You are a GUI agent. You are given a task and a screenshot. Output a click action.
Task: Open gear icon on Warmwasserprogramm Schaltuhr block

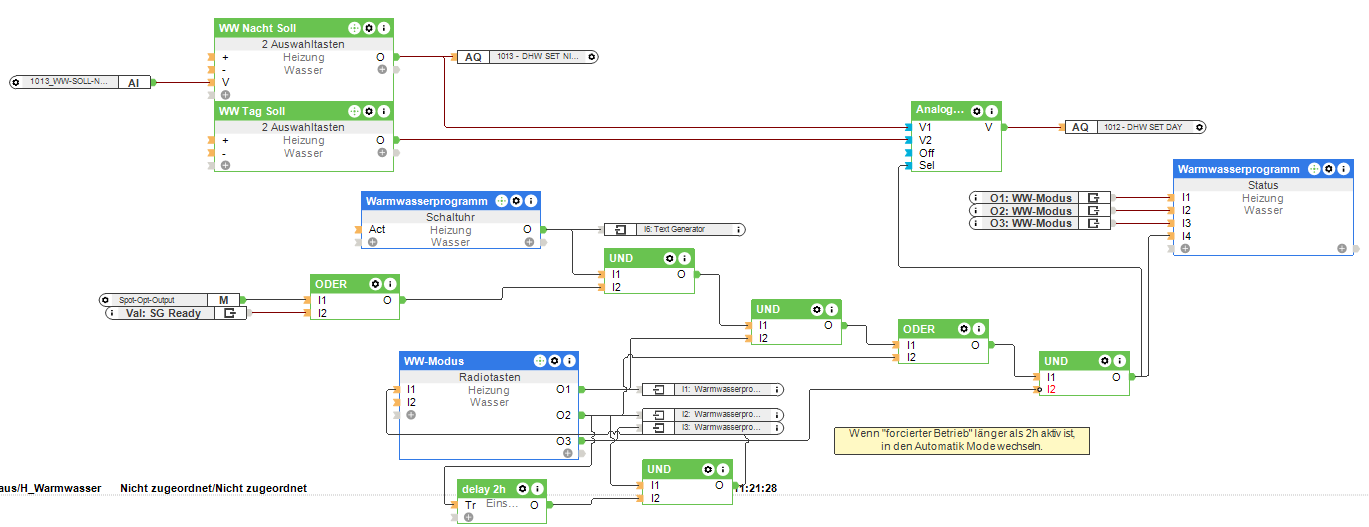(516, 201)
